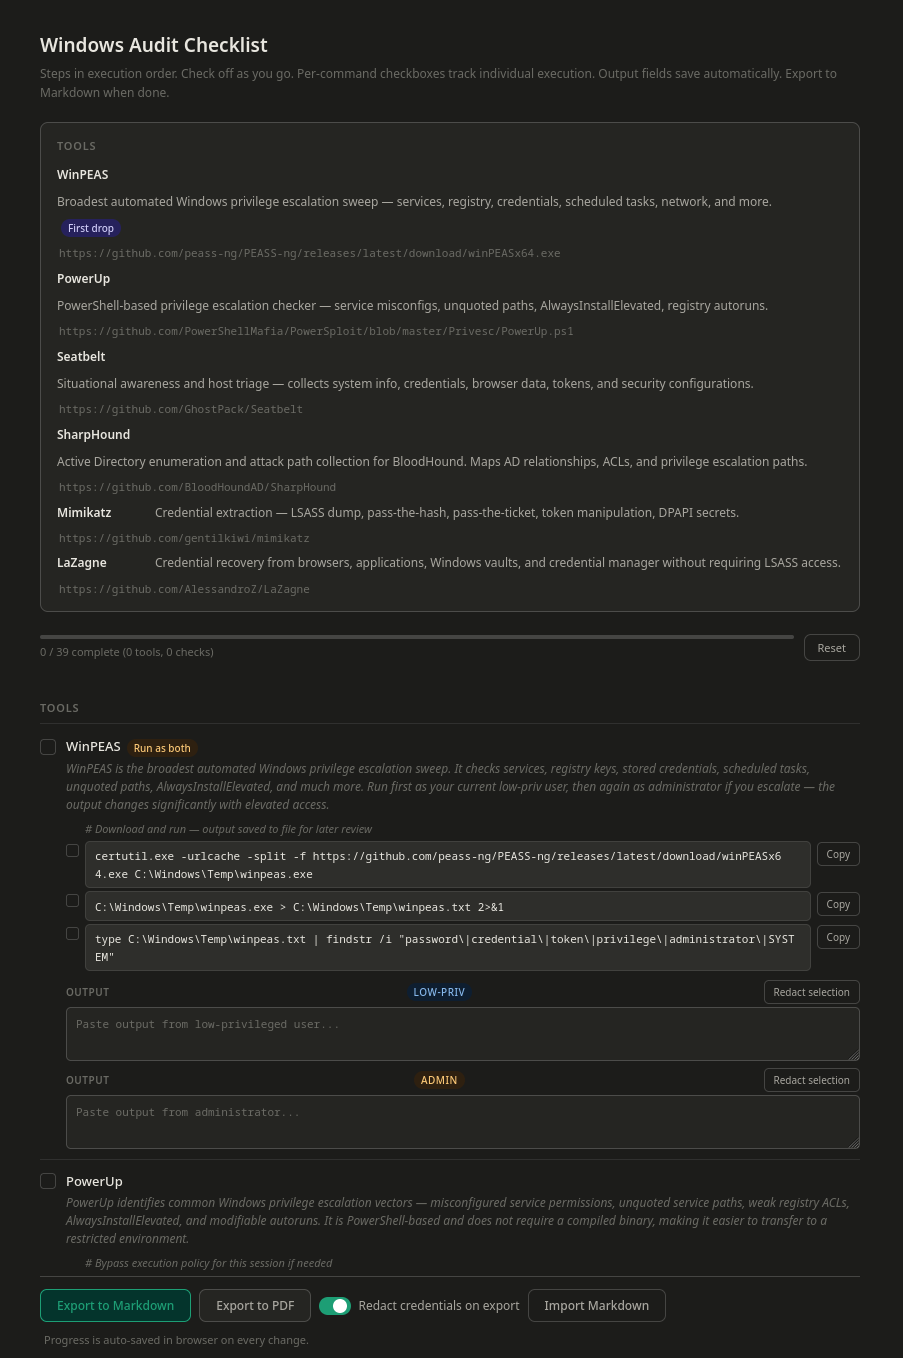903x1358 pixels.
Task: Open the GhostPack Seatbelt GitHub link
Action: (x=180, y=409)
